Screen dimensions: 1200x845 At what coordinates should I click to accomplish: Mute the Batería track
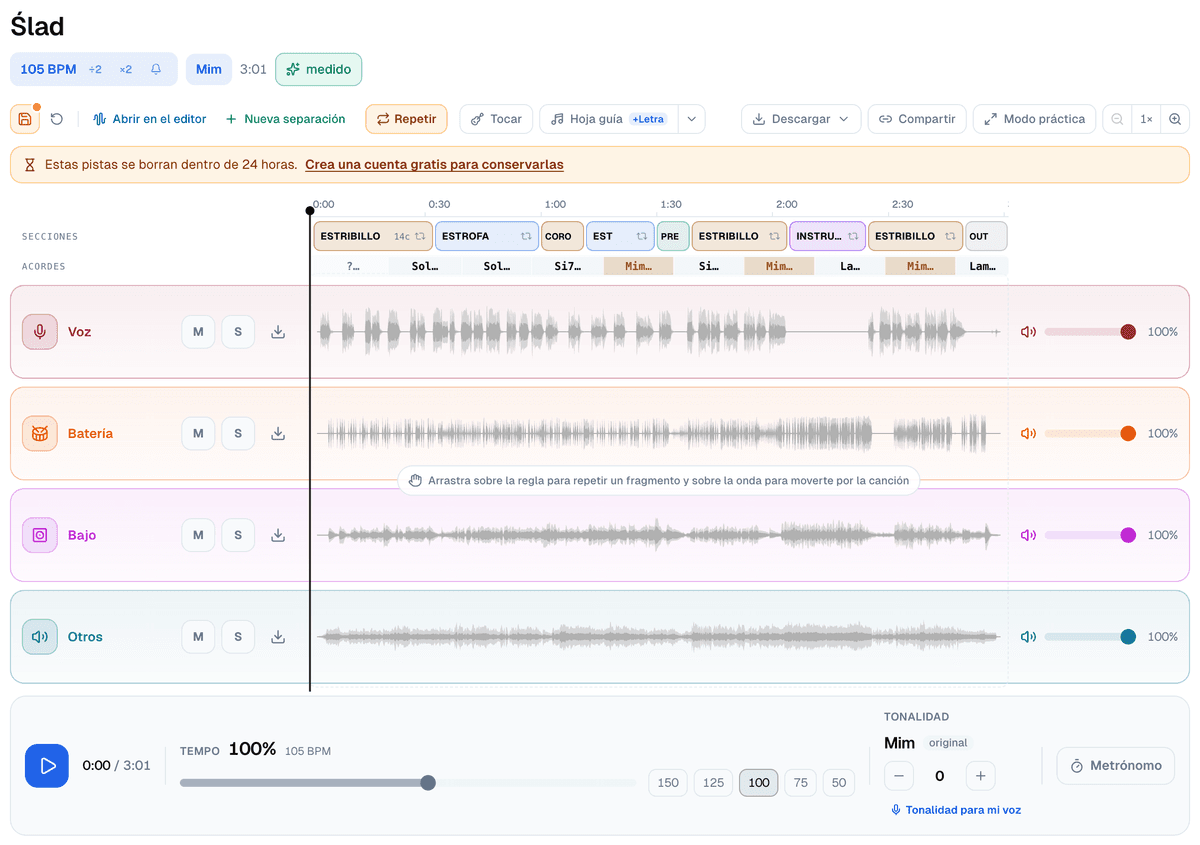tap(198, 433)
